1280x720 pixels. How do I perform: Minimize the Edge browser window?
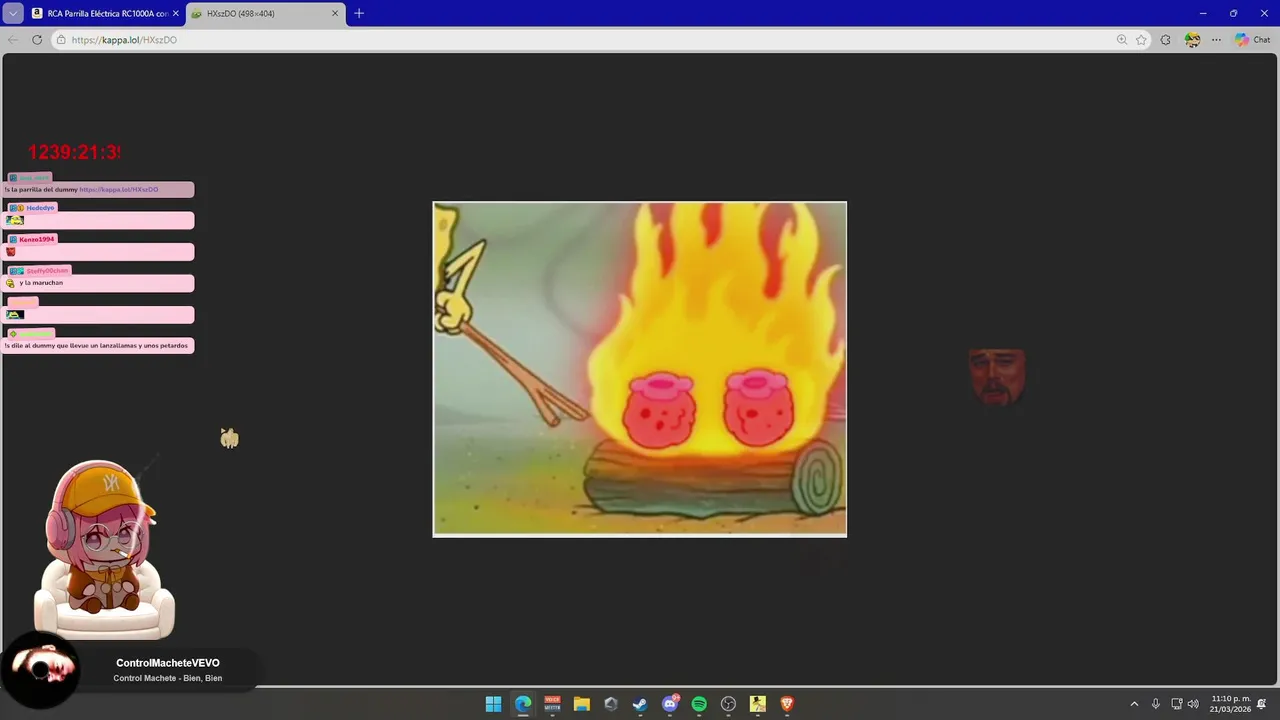(x=1203, y=13)
